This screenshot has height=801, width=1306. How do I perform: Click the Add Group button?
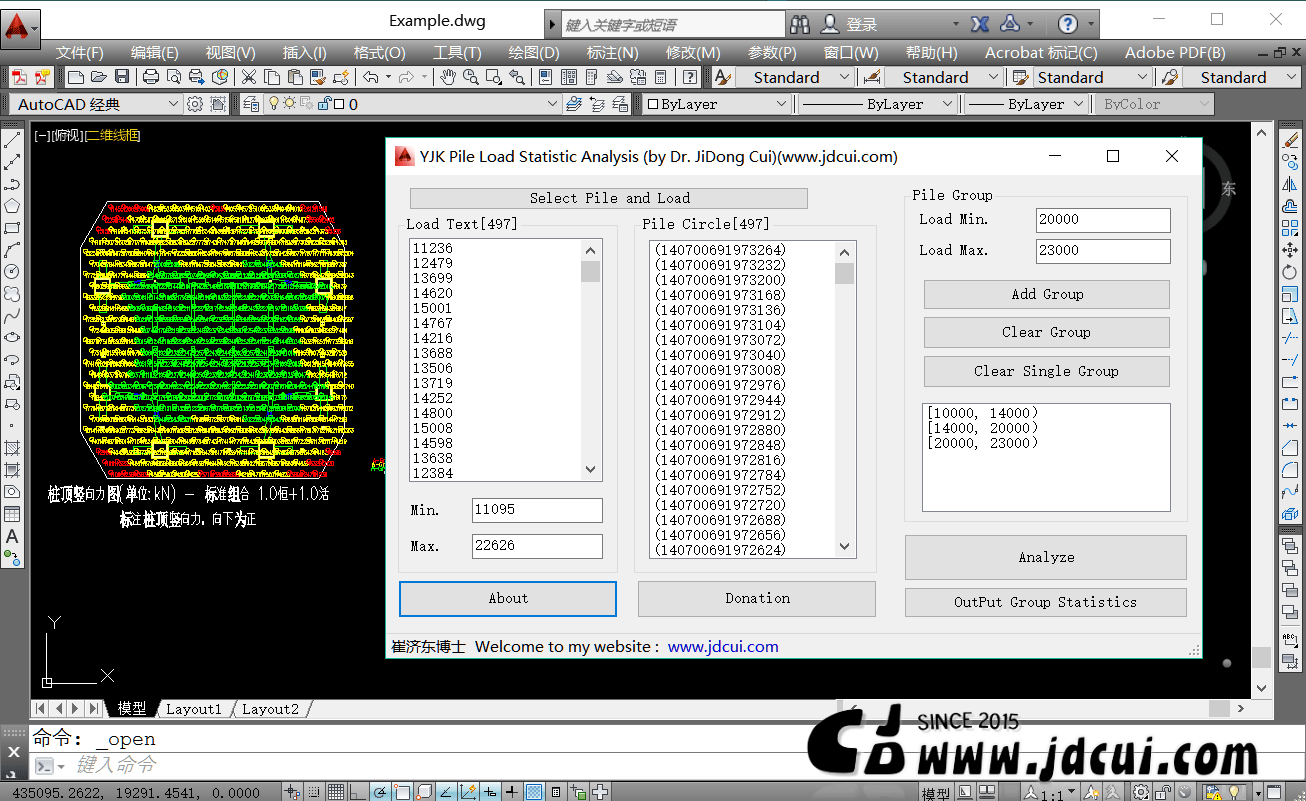click(x=1047, y=294)
